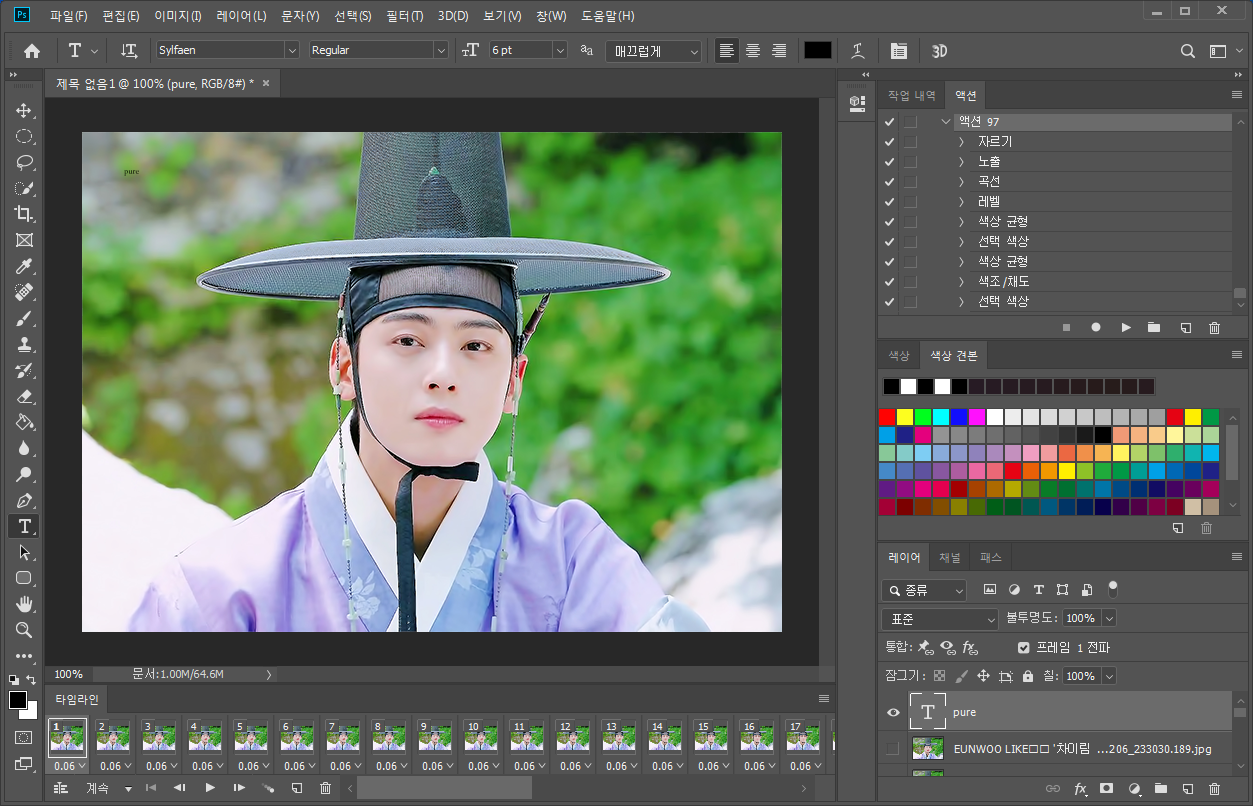Expand the 자르기 action step
Screen dimensions: 1253x806
[x=961, y=142]
